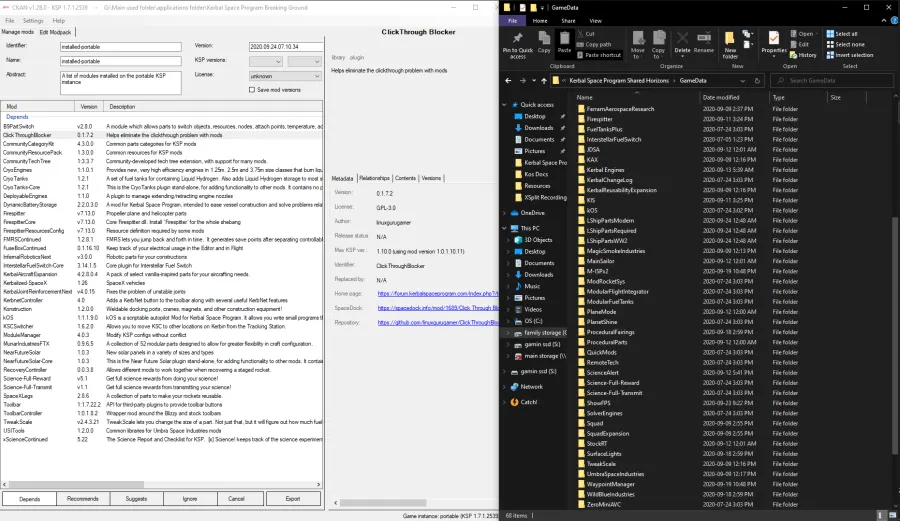Open the Catch! item in navigation pane
Screen dimensions: 900x521
(528, 401)
